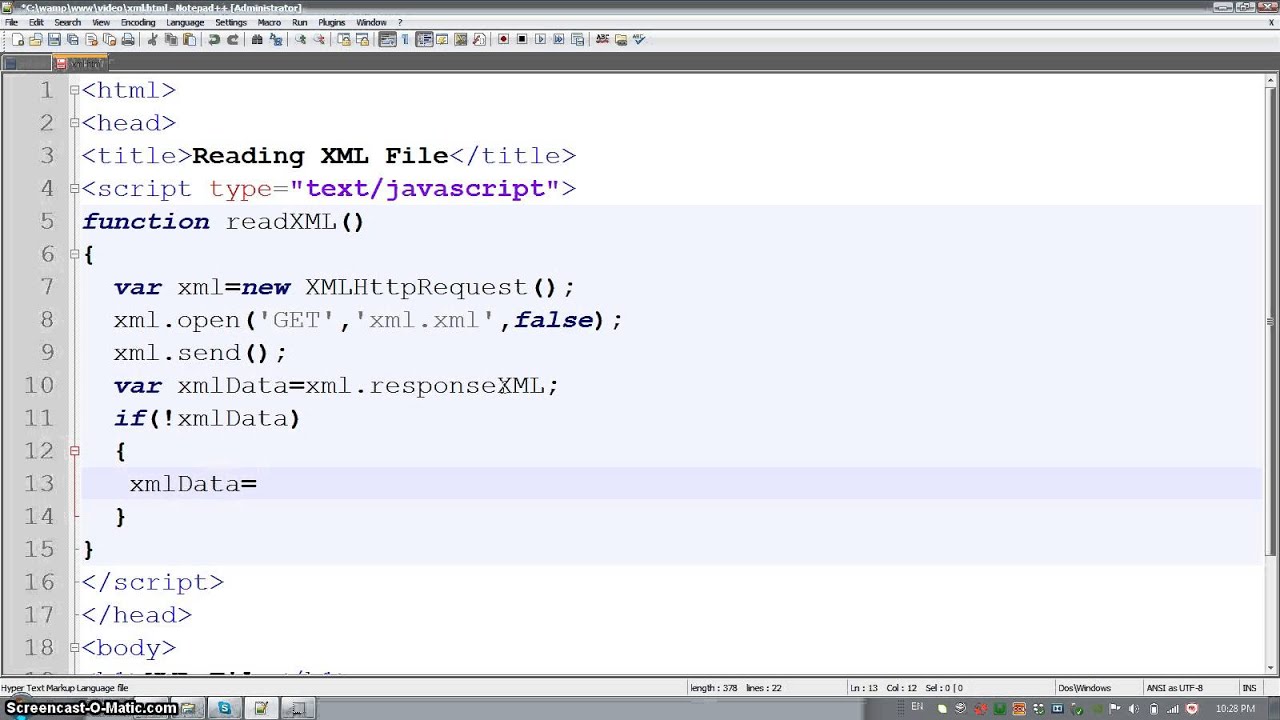Stop macro recording with square icon

[x=521, y=40]
